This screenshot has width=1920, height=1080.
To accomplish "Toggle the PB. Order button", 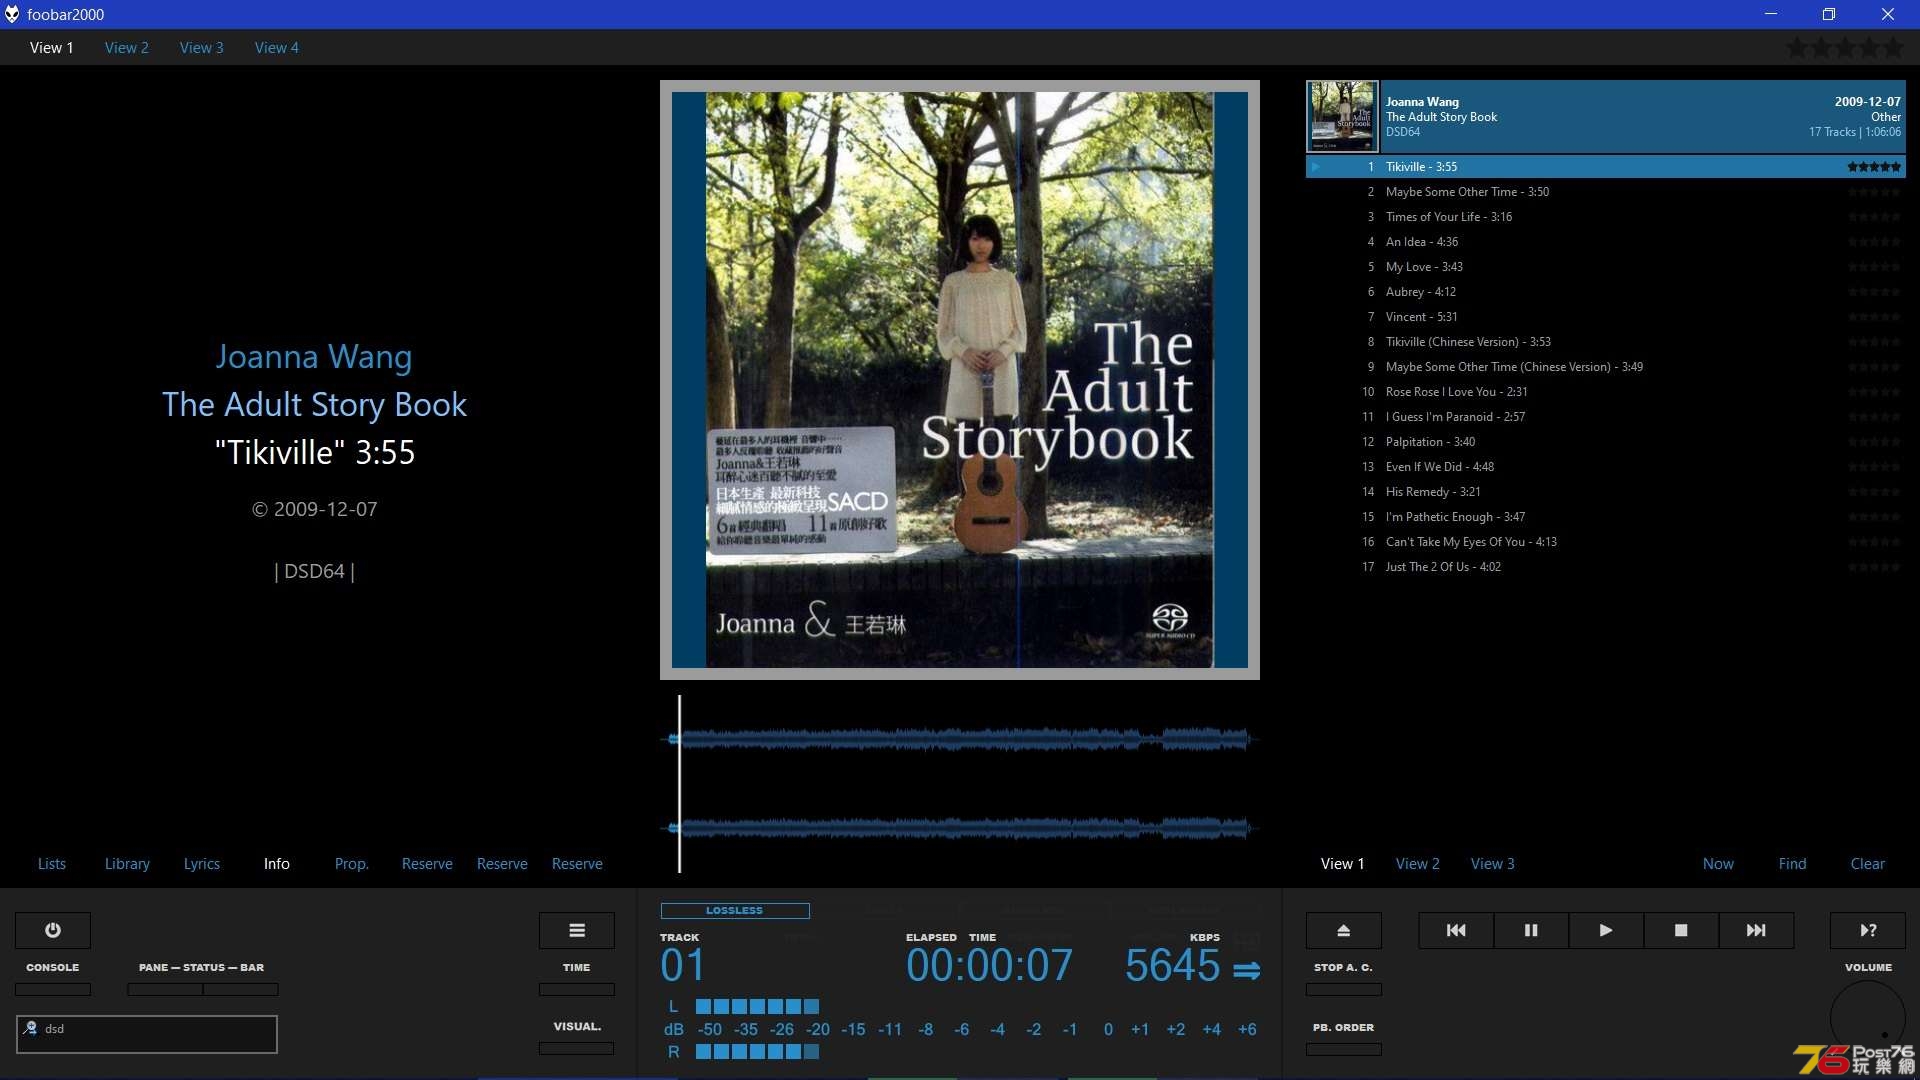I will click(1344, 1049).
